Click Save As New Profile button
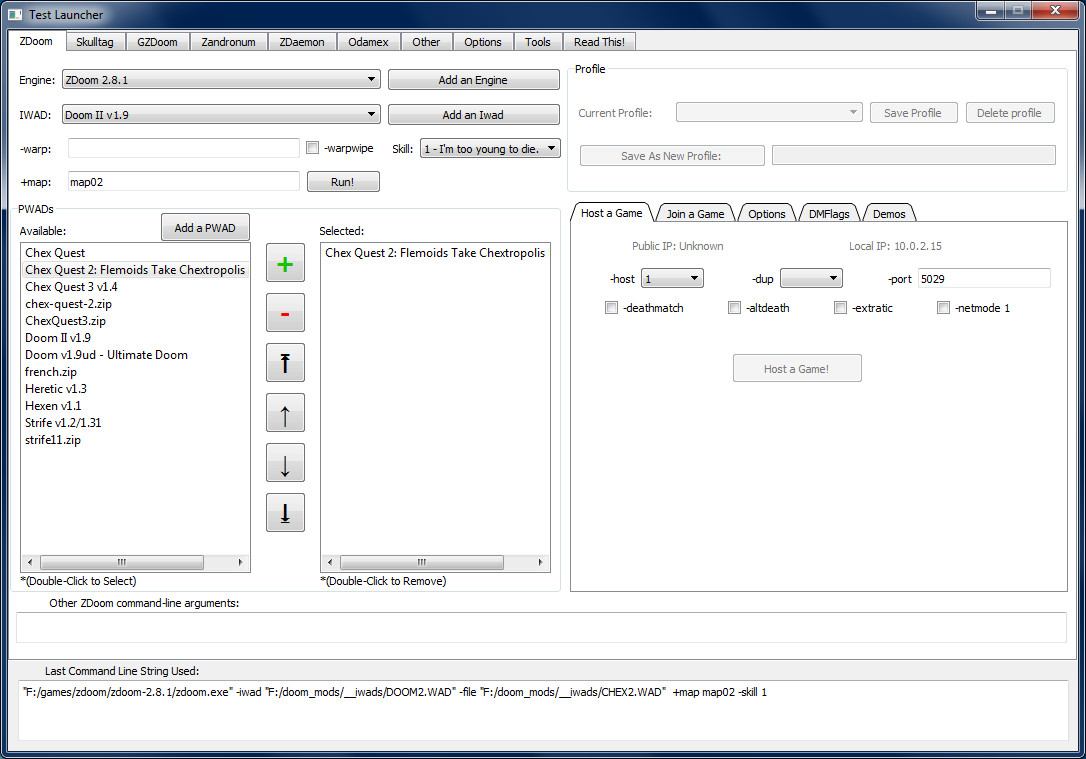The image size is (1086, 759). click(x=672, y=155)
